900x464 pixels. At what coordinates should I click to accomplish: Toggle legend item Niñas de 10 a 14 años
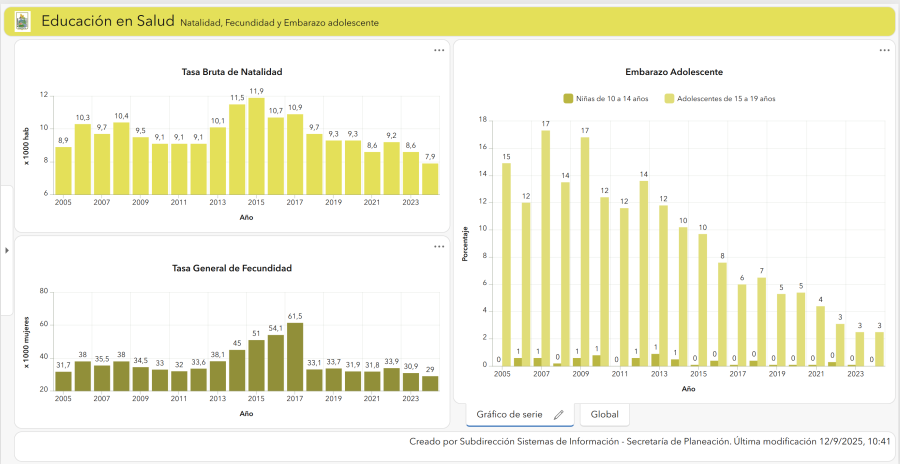point(606,99)
